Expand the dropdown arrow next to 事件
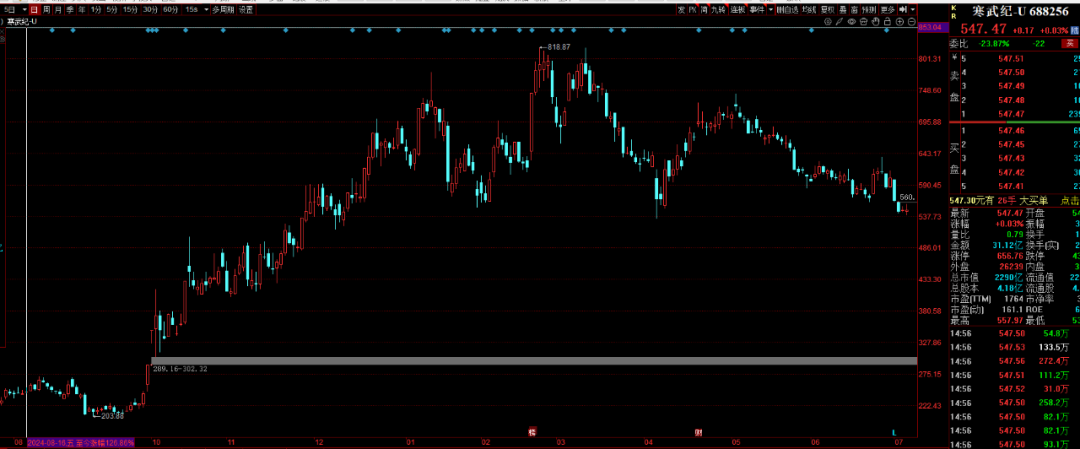Screen dimensions: 1080x449 tap(771, 10)
